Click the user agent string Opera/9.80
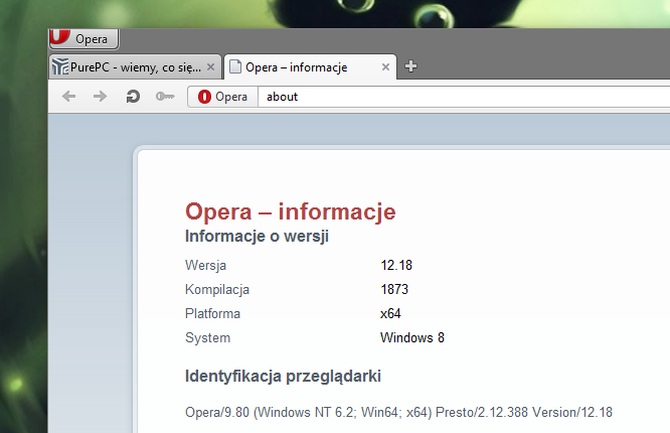 click(x=399, y=412)
